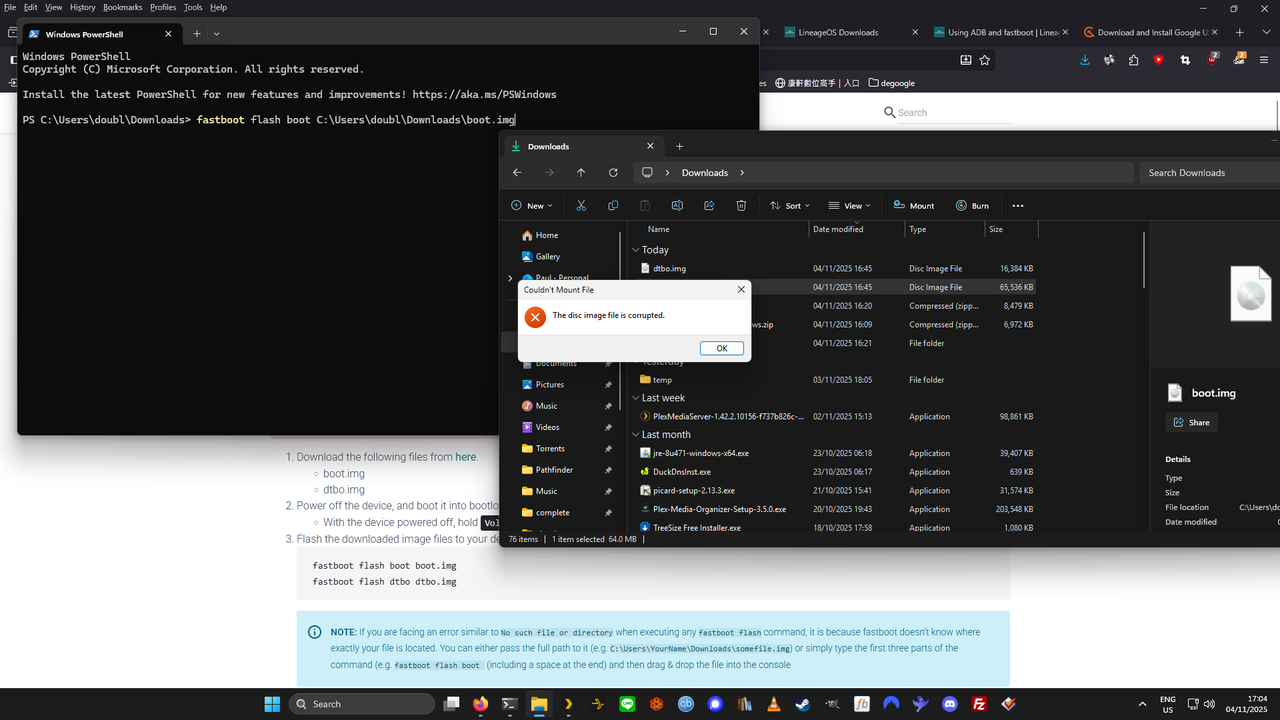
Task: Click the Copy icon in Explorer toolbar
Action: (x=613, y=205)
